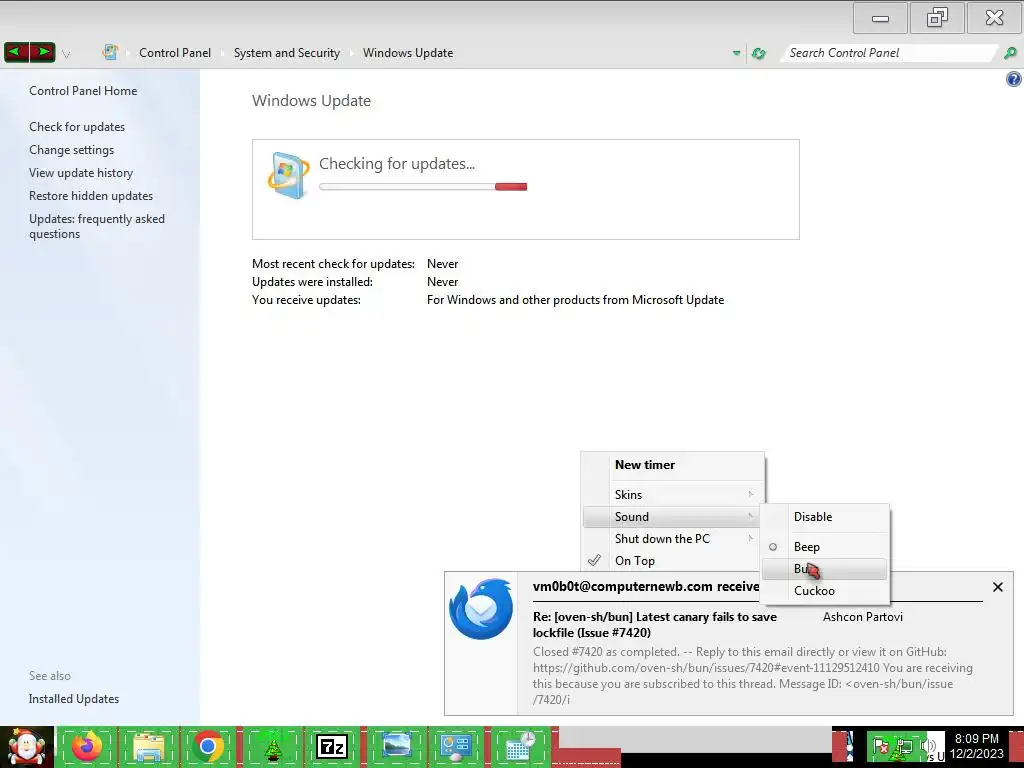Click the email subject about Issue #7420

(654, 624)
